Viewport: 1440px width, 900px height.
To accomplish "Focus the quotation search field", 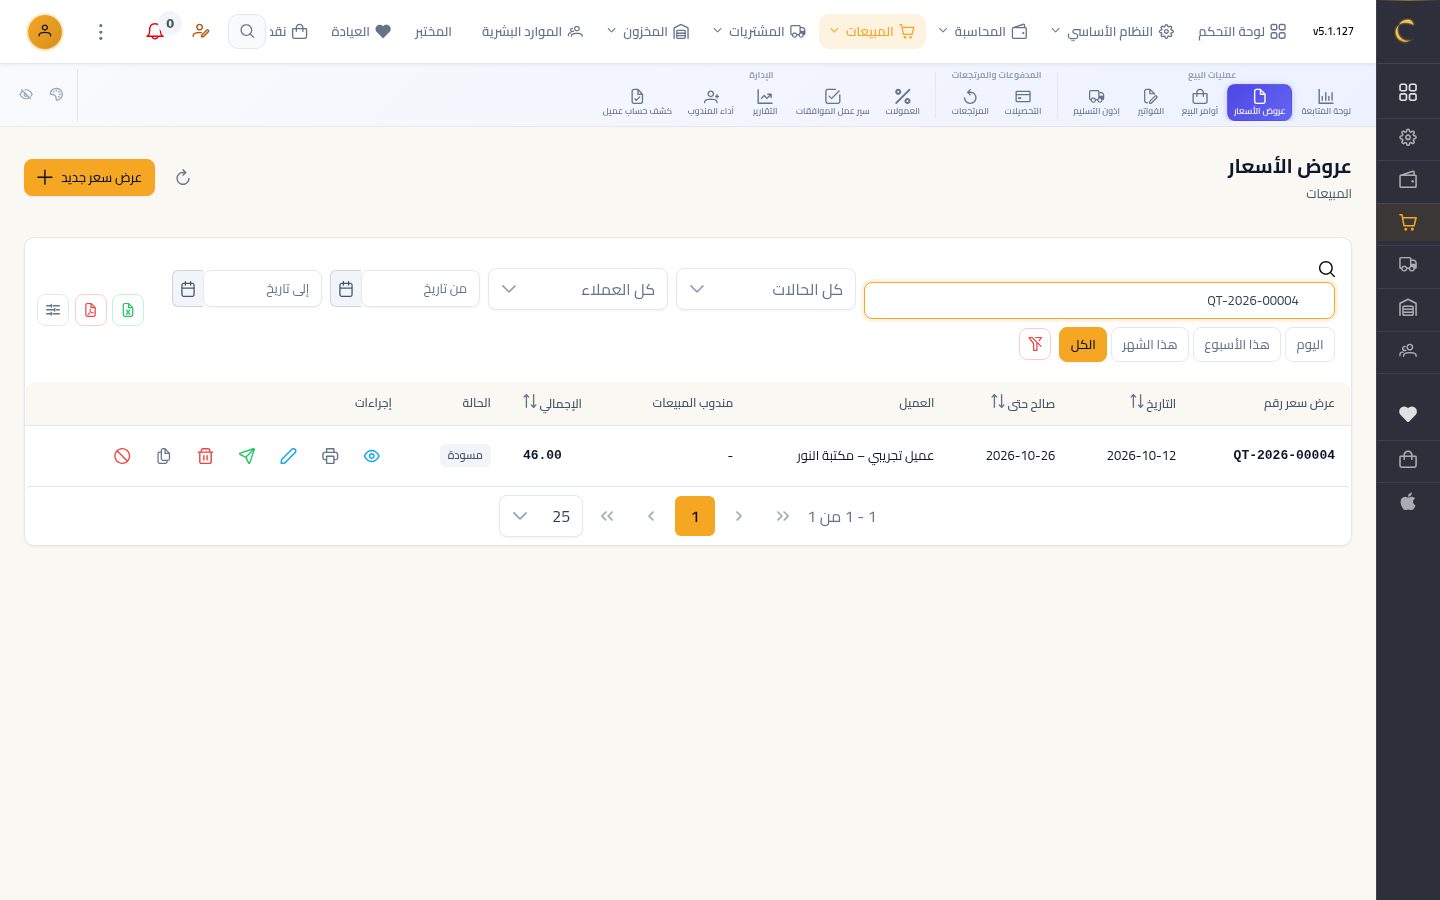I will coord(1099,300).
